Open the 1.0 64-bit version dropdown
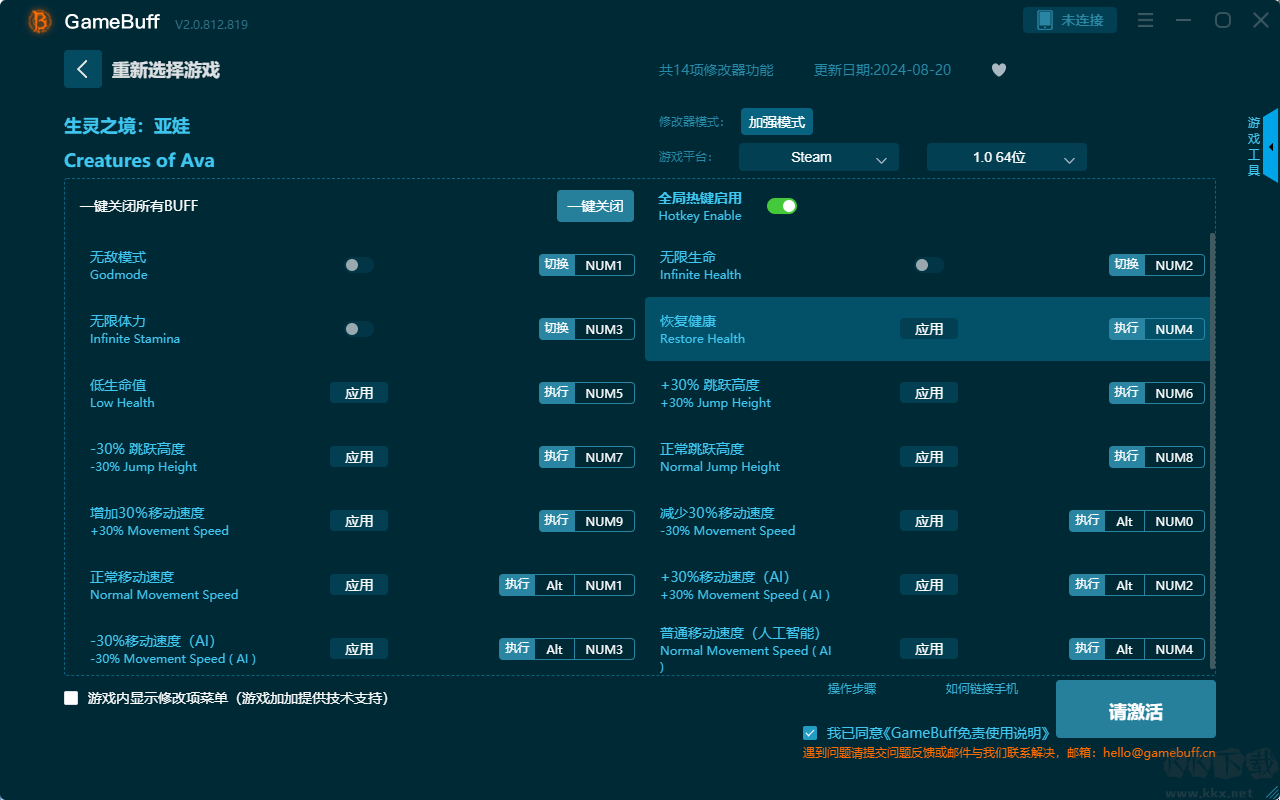 pyautogui.click(x=1006, y=158)
